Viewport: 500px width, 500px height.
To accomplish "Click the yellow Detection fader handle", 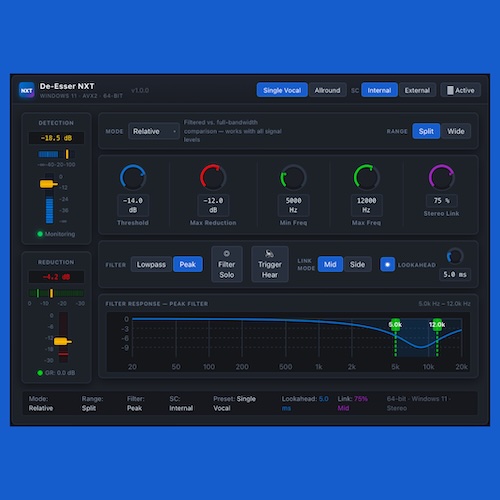I will pos(49,184).
